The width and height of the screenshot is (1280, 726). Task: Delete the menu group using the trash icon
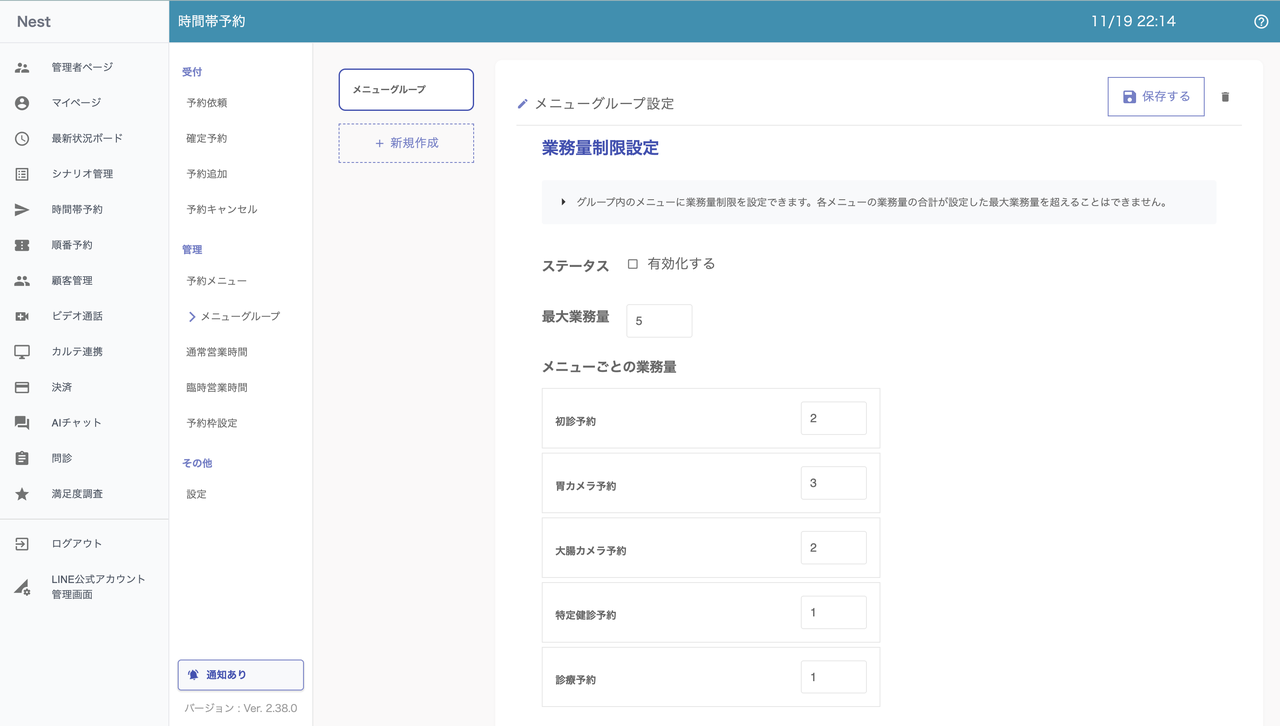coord(1226,96)
